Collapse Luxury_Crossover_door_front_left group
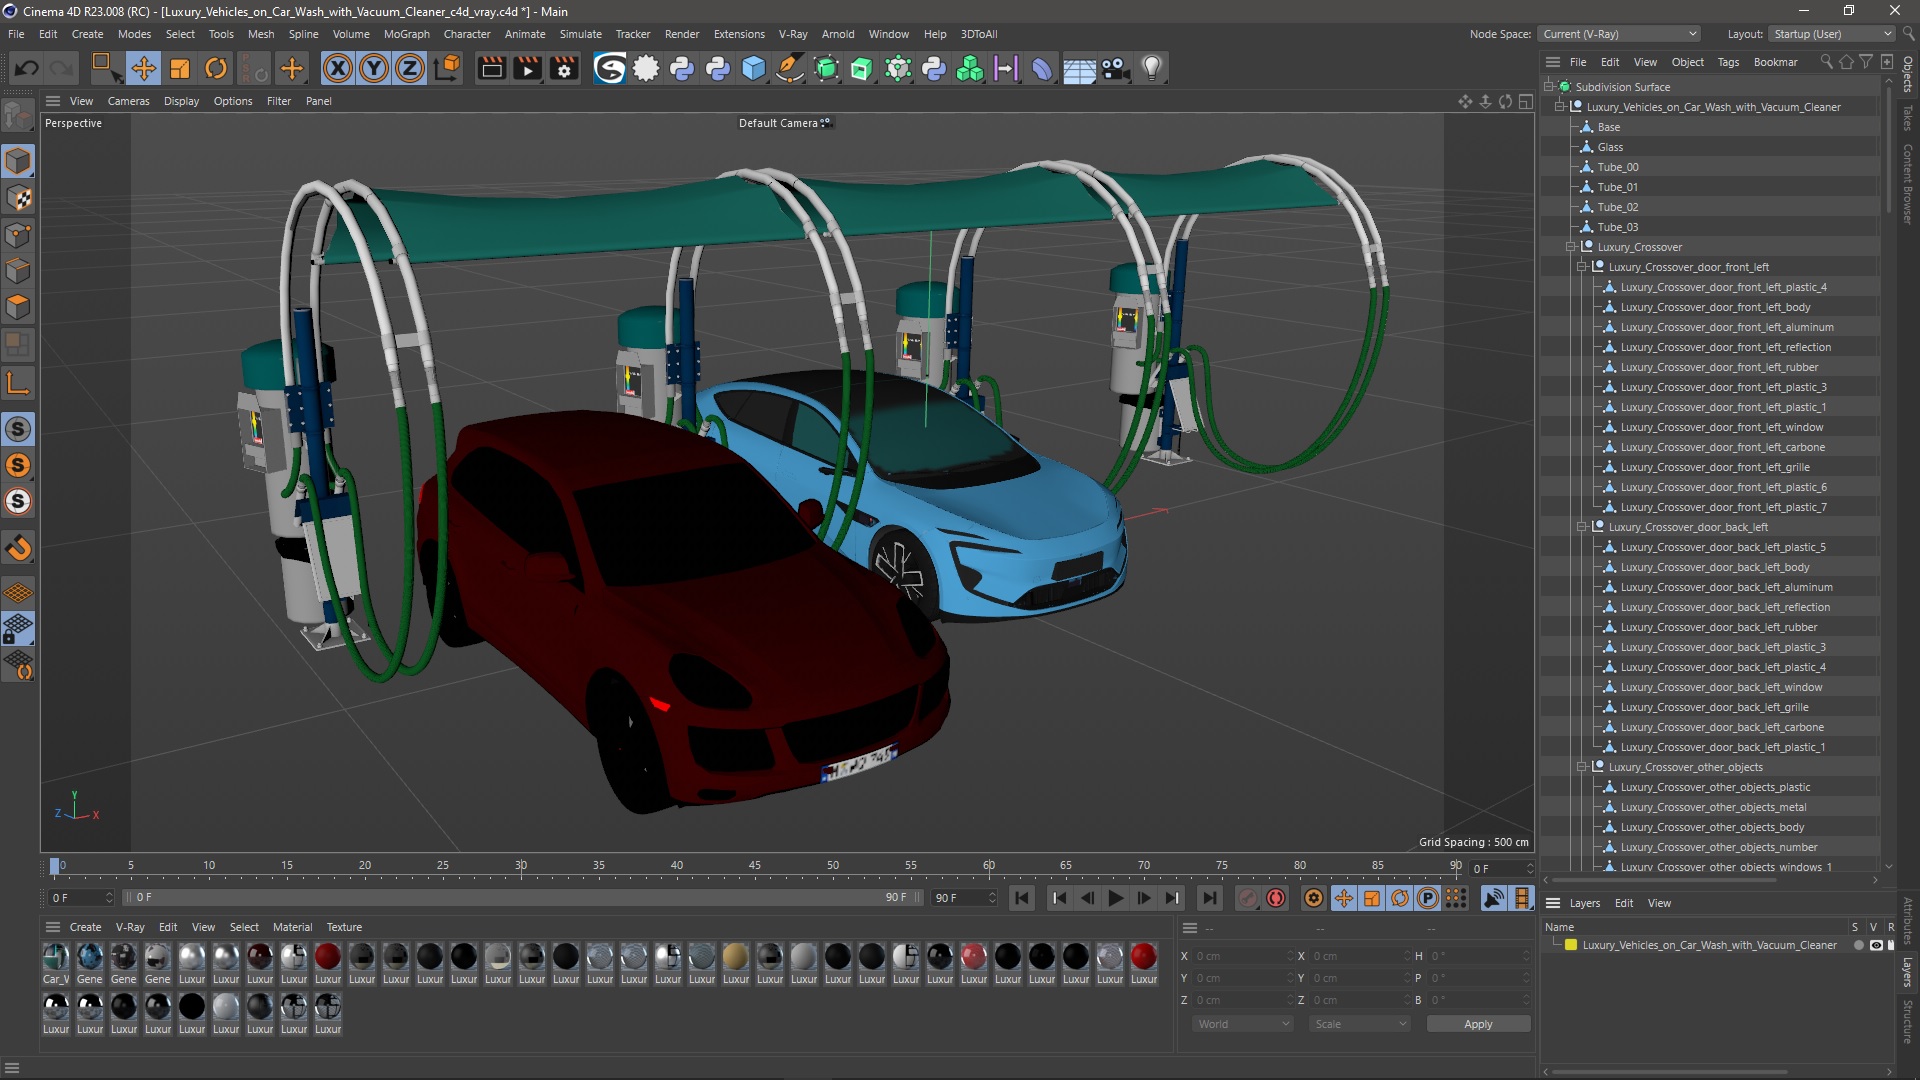 [1582, 267]
